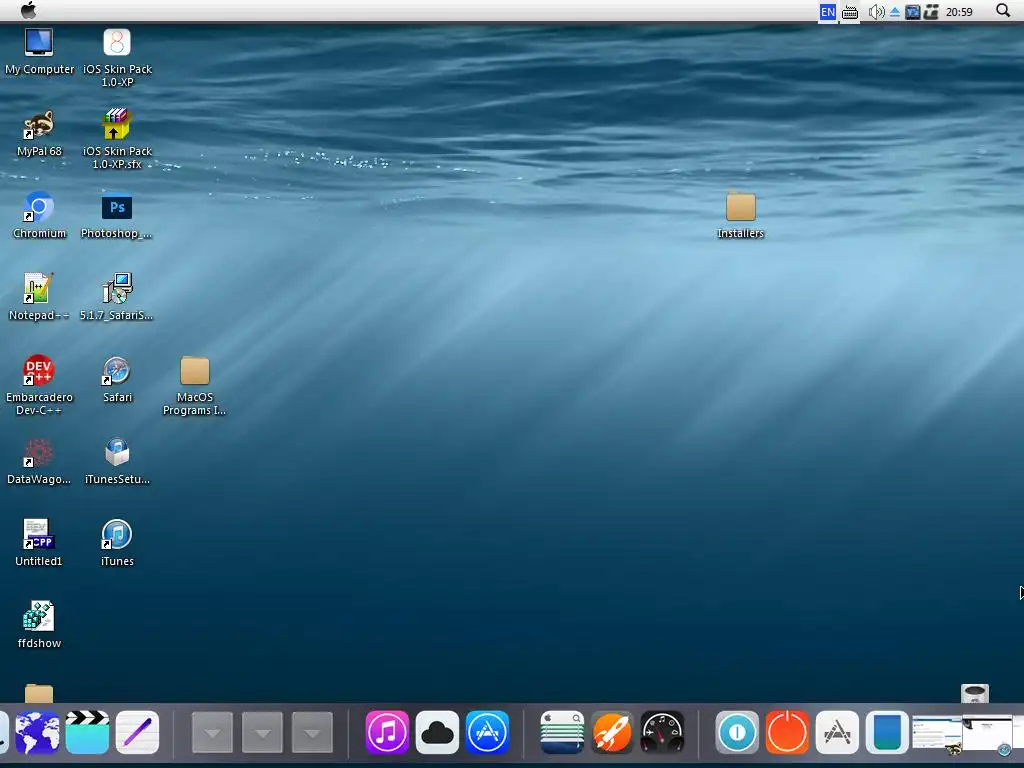
Task: Click the EN language indicator
Action: pyautogui.click(x=827, y=12)
